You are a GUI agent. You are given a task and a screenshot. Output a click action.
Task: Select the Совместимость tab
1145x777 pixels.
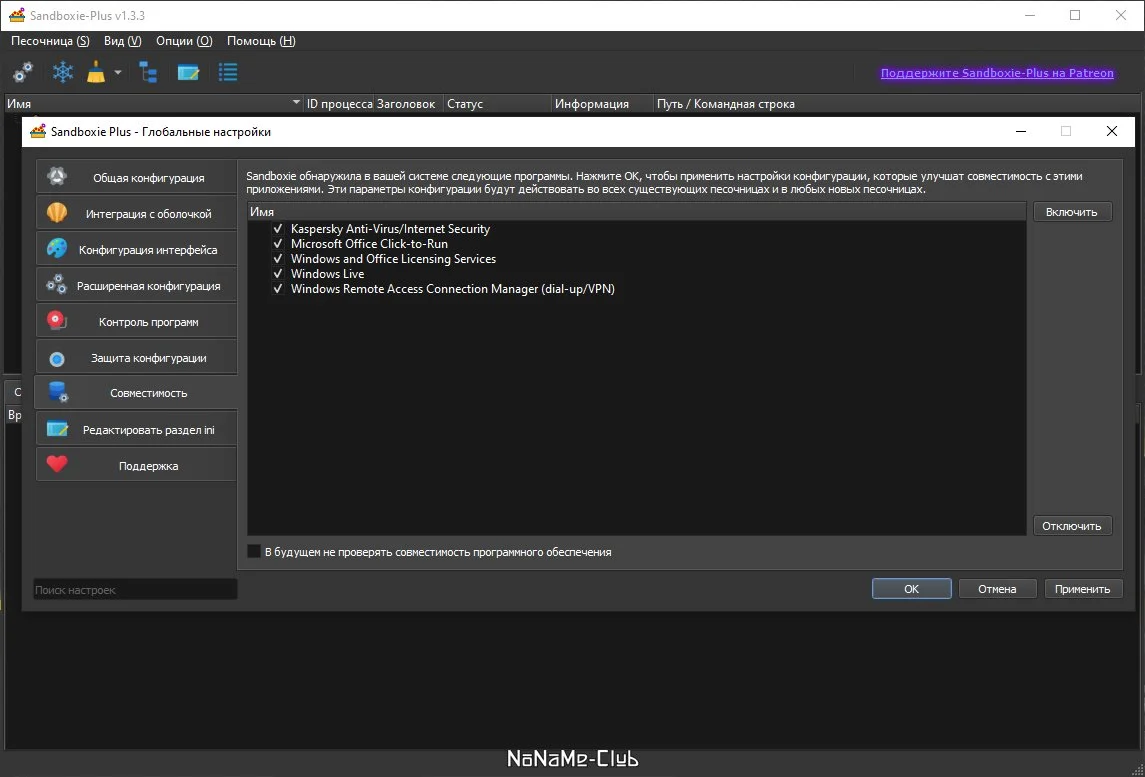[x=137, y=393]
